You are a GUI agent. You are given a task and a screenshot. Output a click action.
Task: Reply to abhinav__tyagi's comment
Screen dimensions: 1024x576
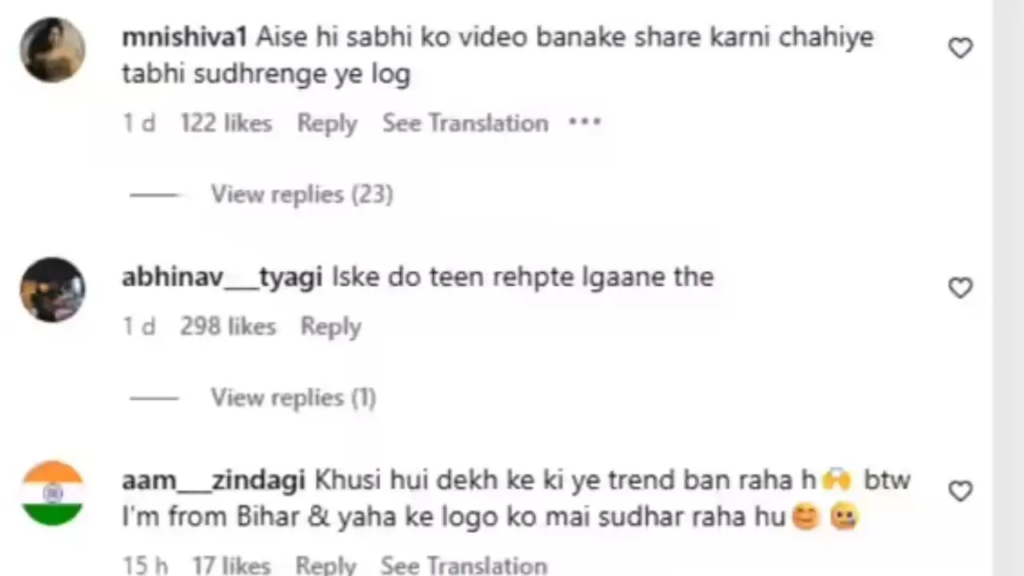point(330,327)
